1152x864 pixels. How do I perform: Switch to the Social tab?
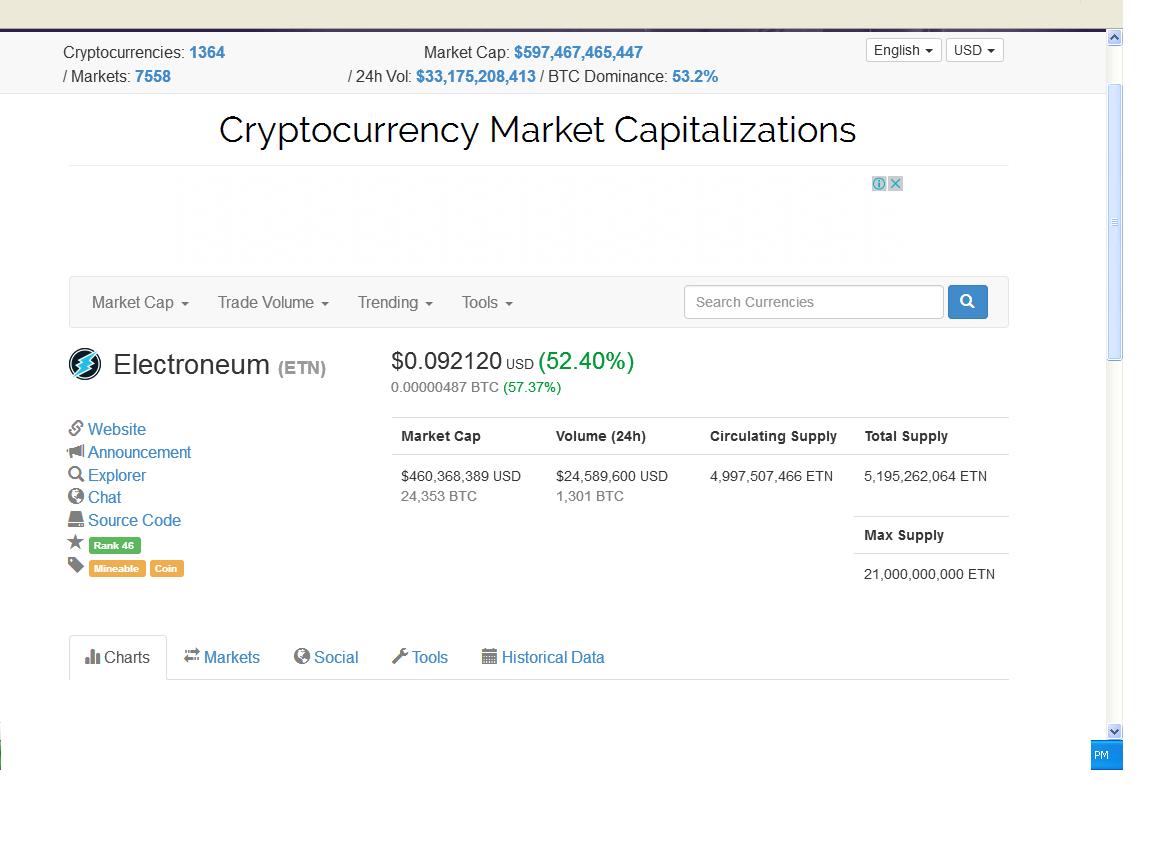tap(326, 658)
